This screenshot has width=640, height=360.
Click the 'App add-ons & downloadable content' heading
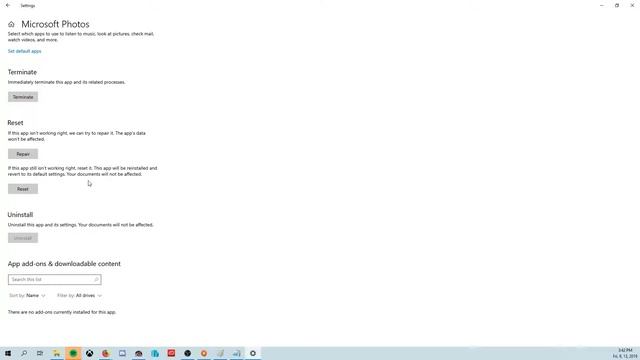pos(64,264)
